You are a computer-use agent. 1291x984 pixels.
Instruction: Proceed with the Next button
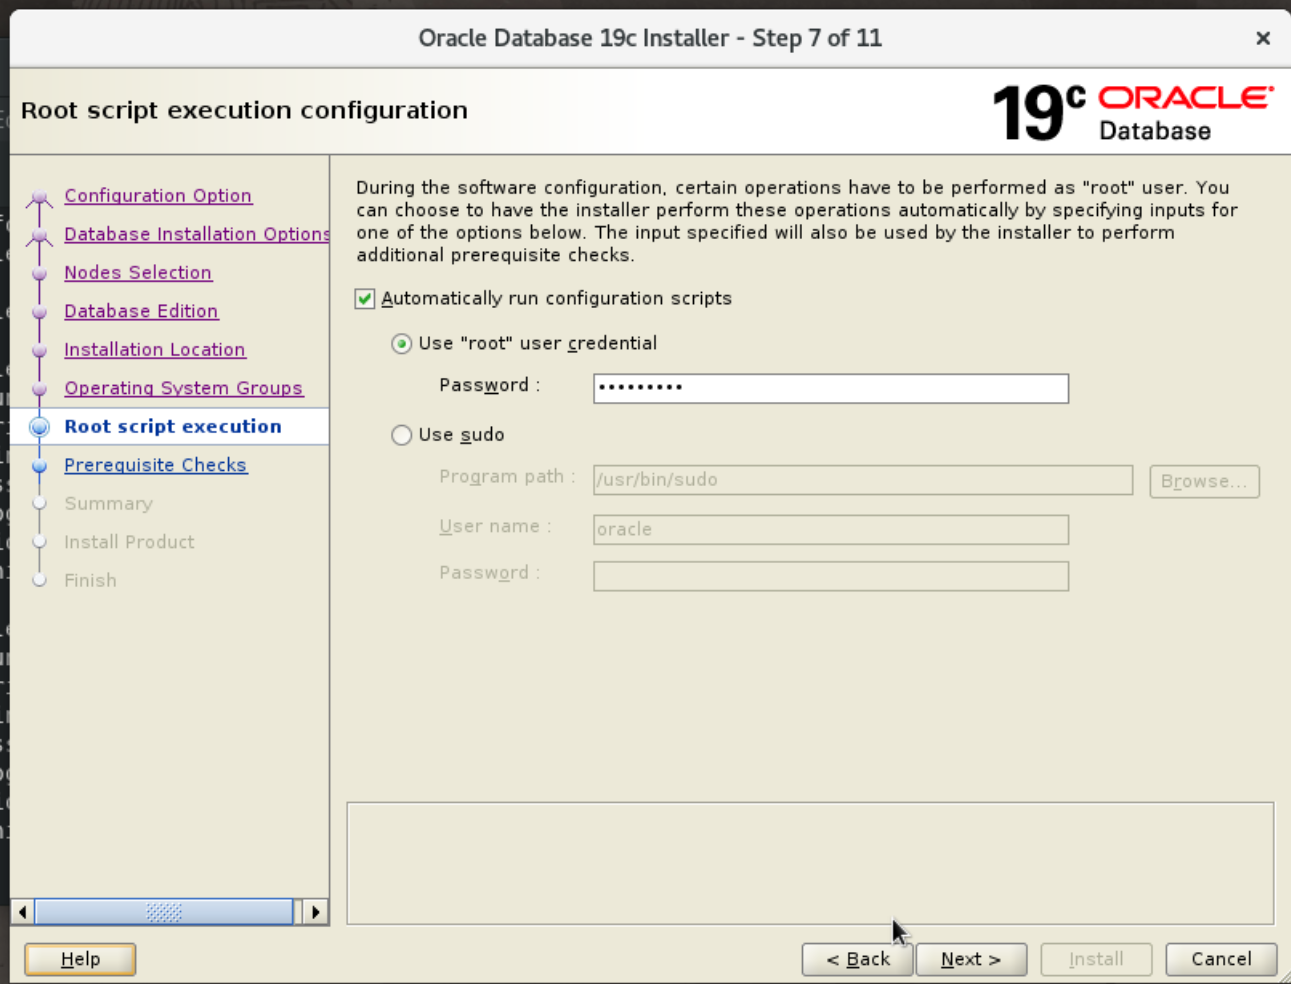971,959
